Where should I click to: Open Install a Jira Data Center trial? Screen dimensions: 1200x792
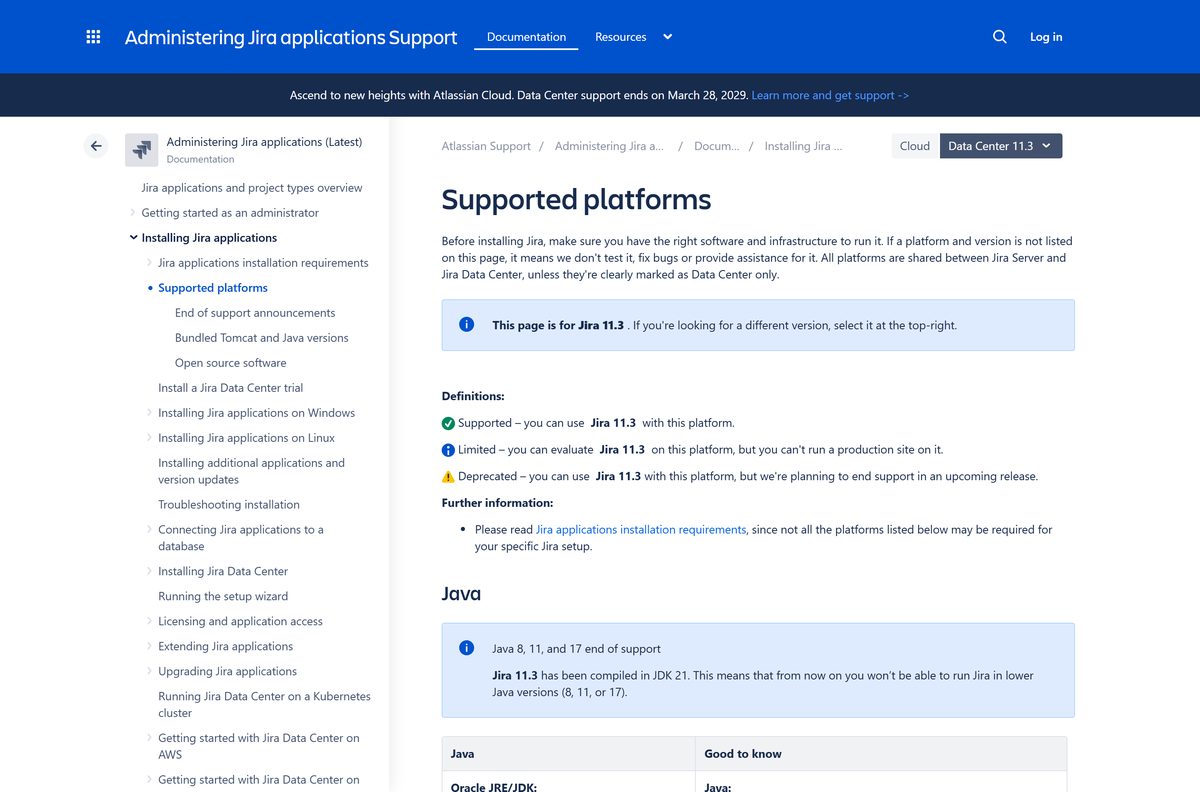[231, 388]
